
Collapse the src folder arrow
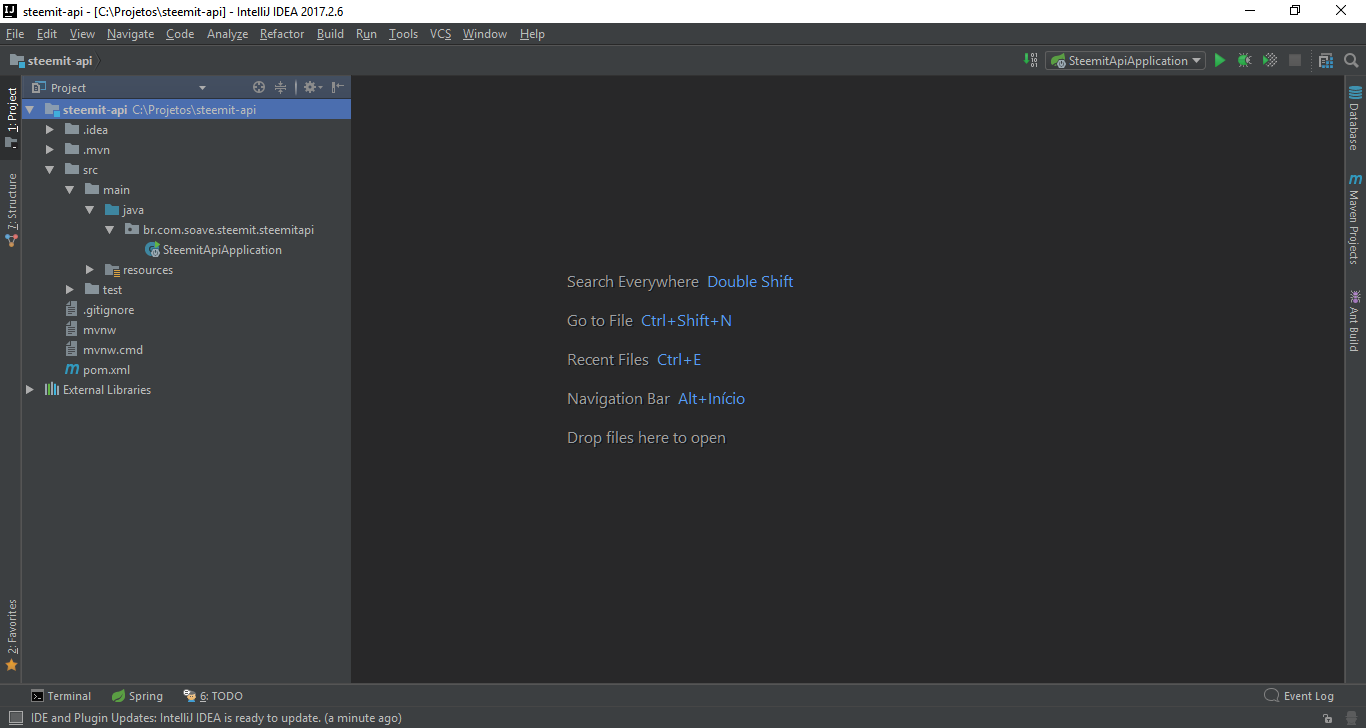click(x=50, y=170)
